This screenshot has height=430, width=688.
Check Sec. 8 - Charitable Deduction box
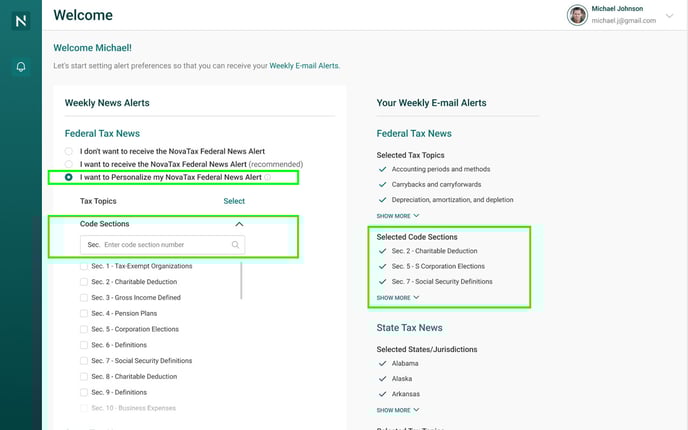[84, 376]
